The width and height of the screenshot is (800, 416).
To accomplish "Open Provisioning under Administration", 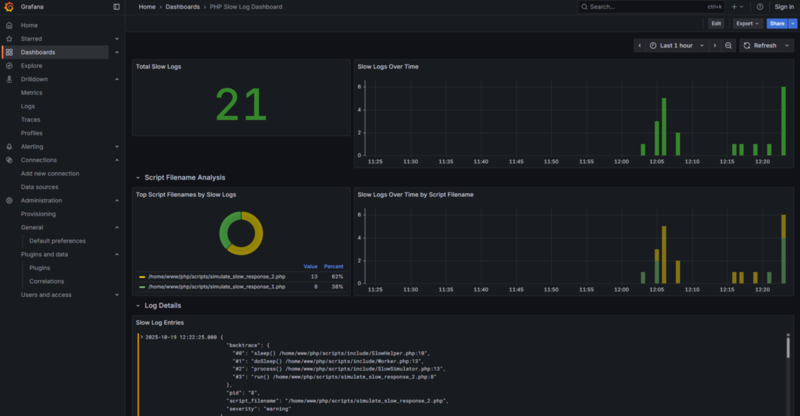I will (38, 214).
